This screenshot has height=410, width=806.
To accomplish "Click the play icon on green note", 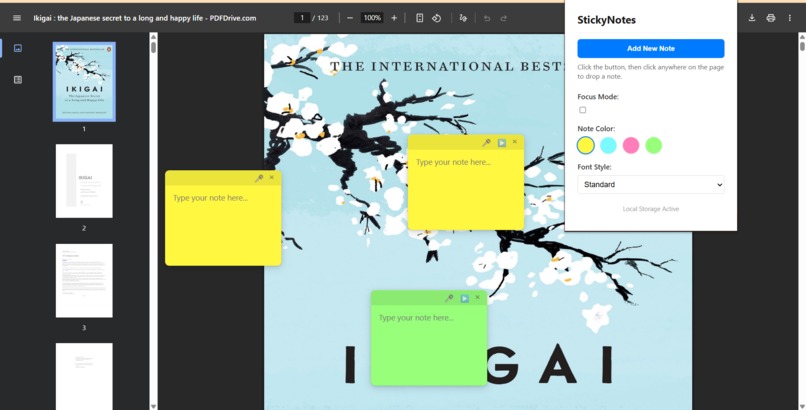I will 465,298.
